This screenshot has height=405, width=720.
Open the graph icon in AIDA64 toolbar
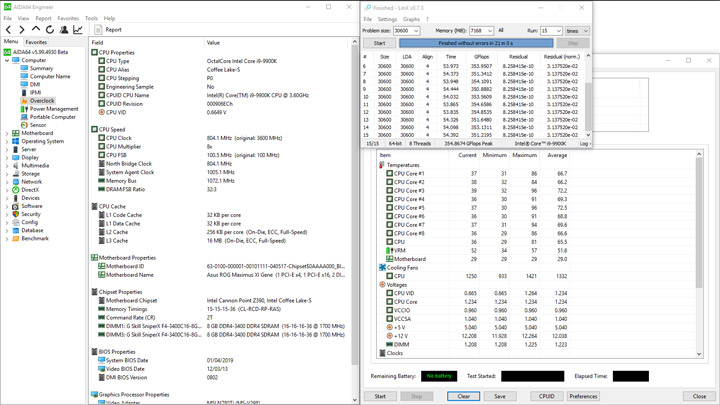pyautogui.click(x=78, y=29)
